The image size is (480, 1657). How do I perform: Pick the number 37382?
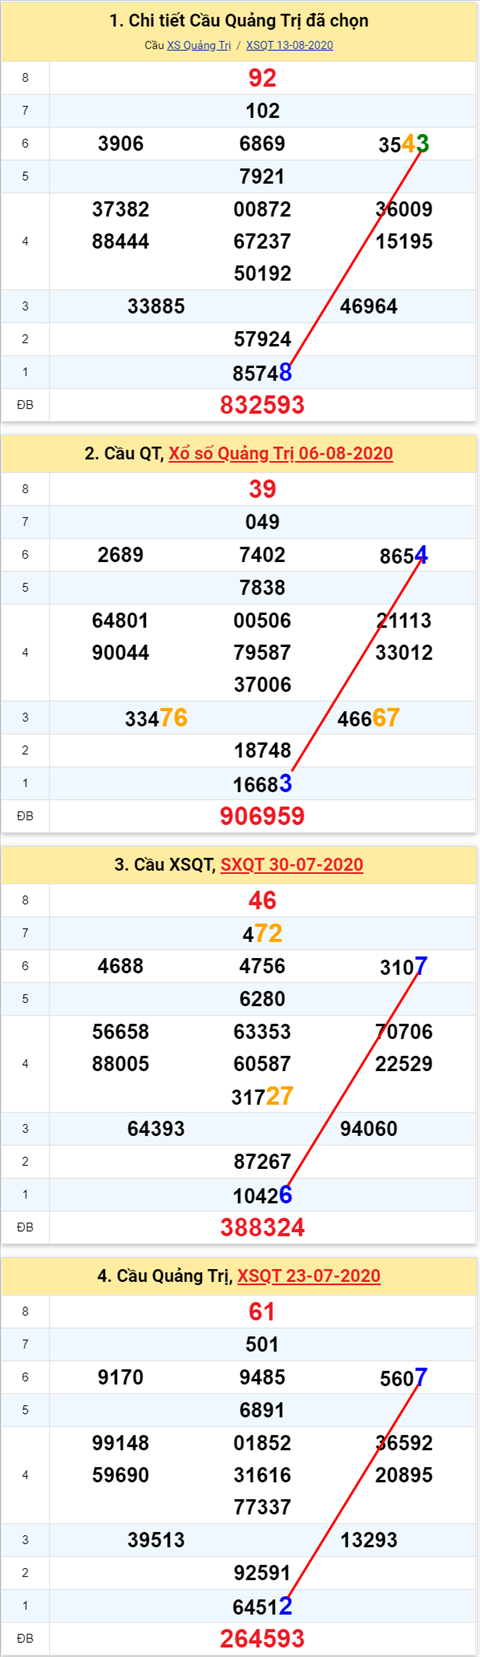click(x=121, y=209)
